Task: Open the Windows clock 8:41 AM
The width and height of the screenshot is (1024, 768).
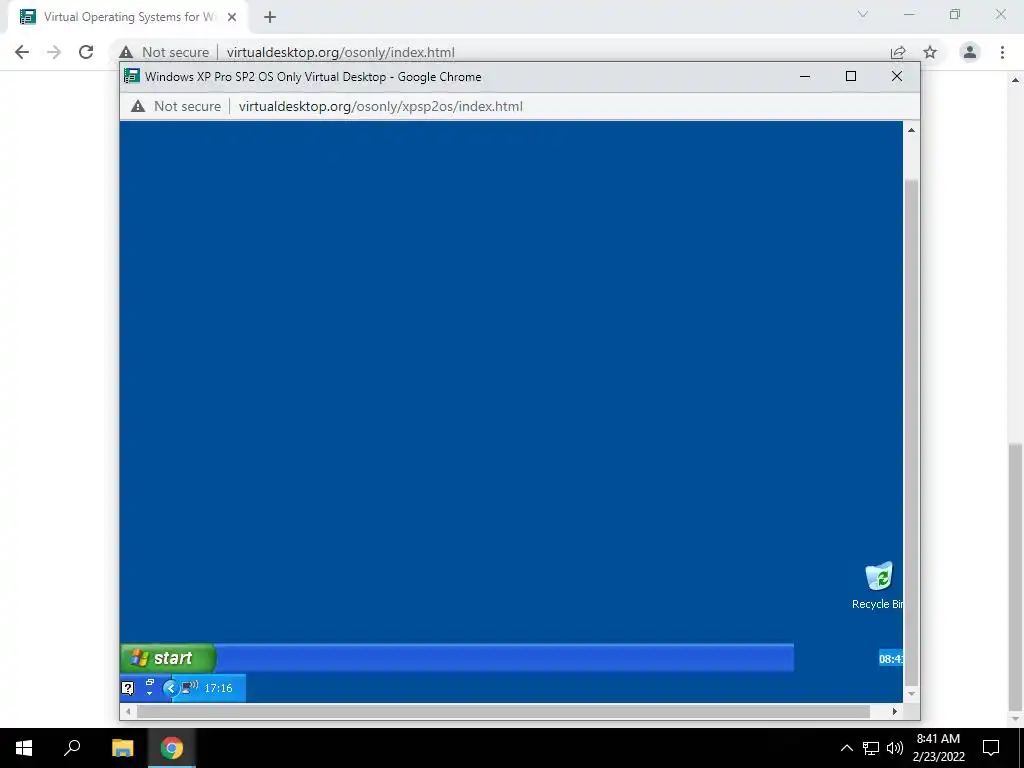Action: coord(938,748)
